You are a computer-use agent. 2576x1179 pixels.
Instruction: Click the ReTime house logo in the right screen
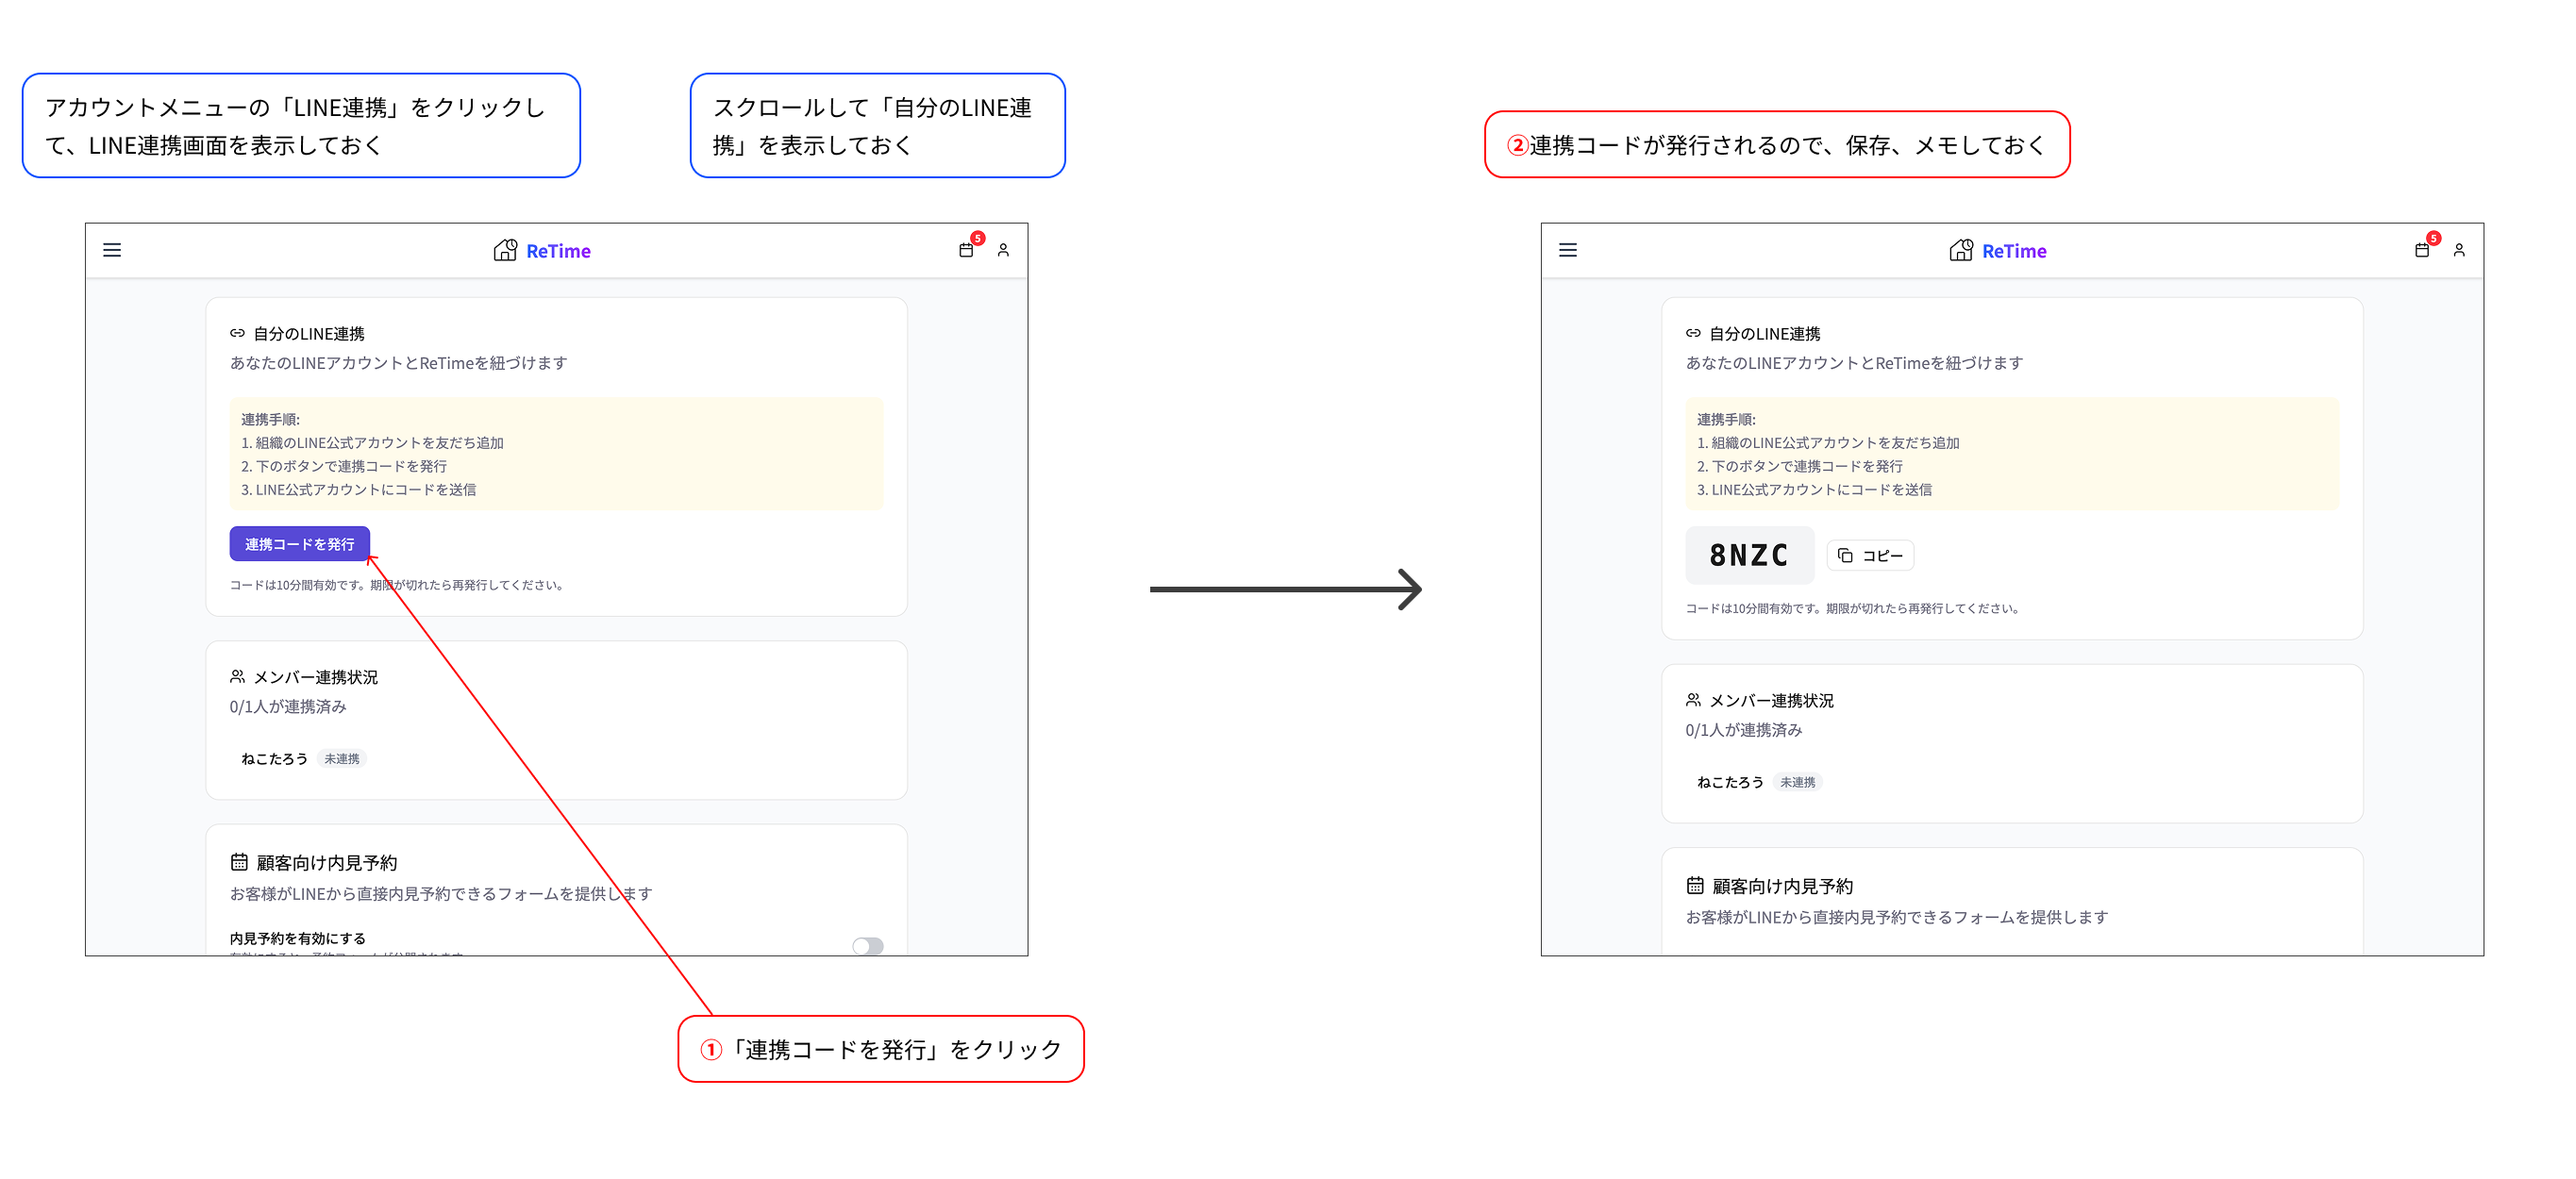[x=1961, y=250]
